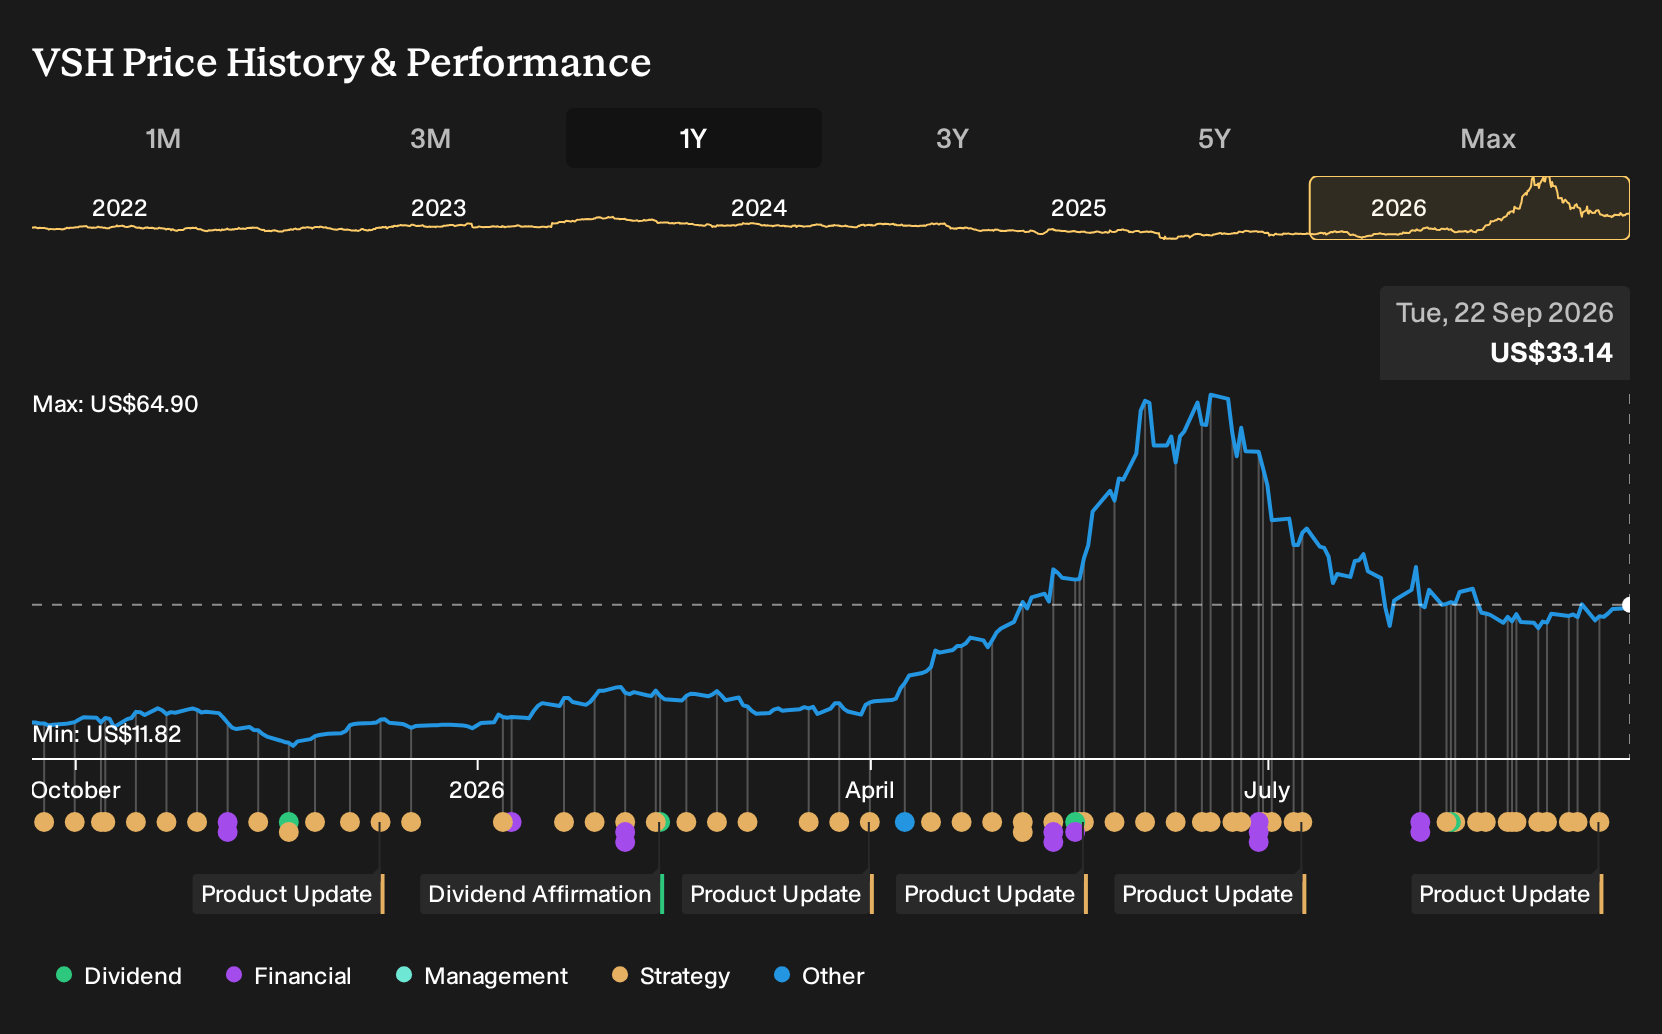Viewport: 1662px width, 1034px height.
Task: Open the Dividend Affirmation event label
Action: coord(541,894)
